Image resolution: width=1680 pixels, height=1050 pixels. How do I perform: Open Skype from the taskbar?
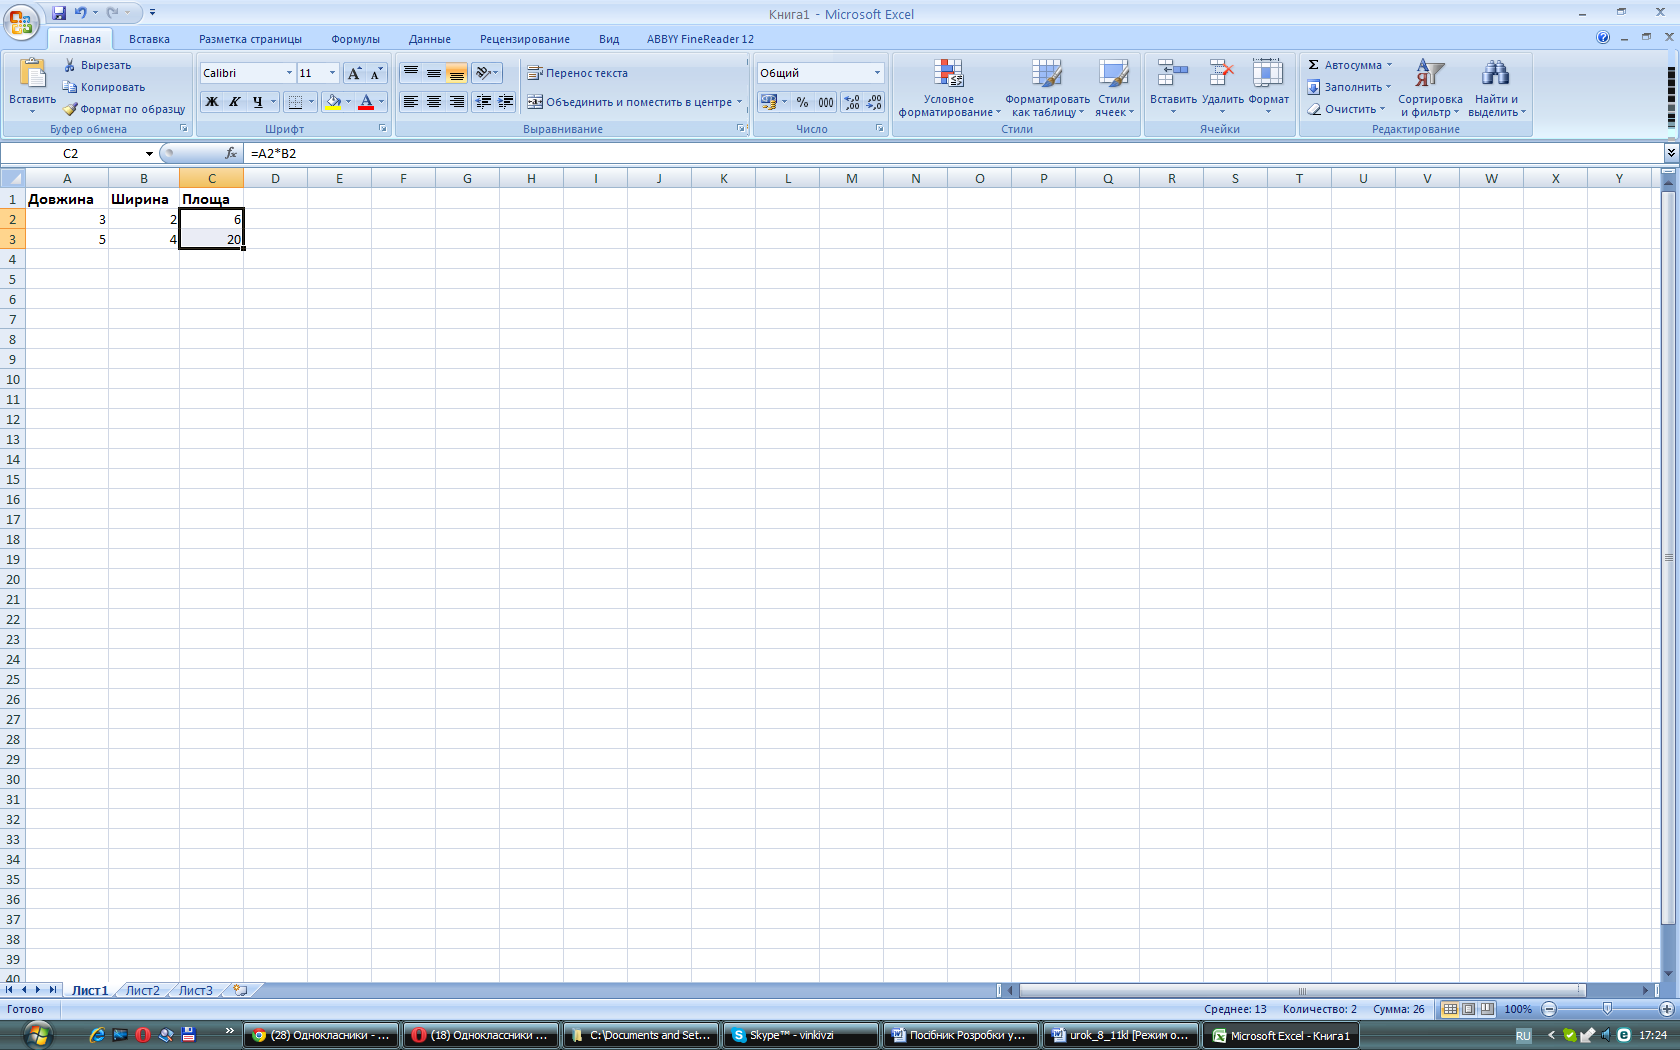click(x=800, y=1035)
